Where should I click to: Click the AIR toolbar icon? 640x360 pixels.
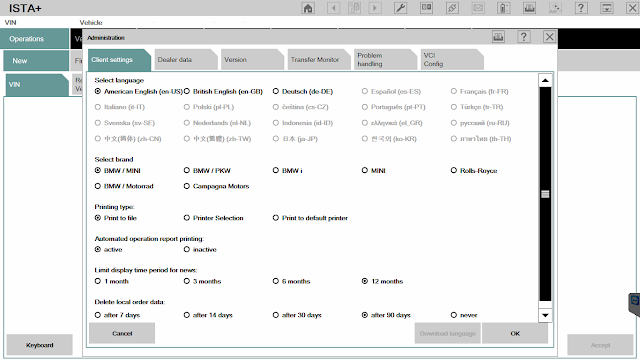pyautogui.click(x=555, y=8)
